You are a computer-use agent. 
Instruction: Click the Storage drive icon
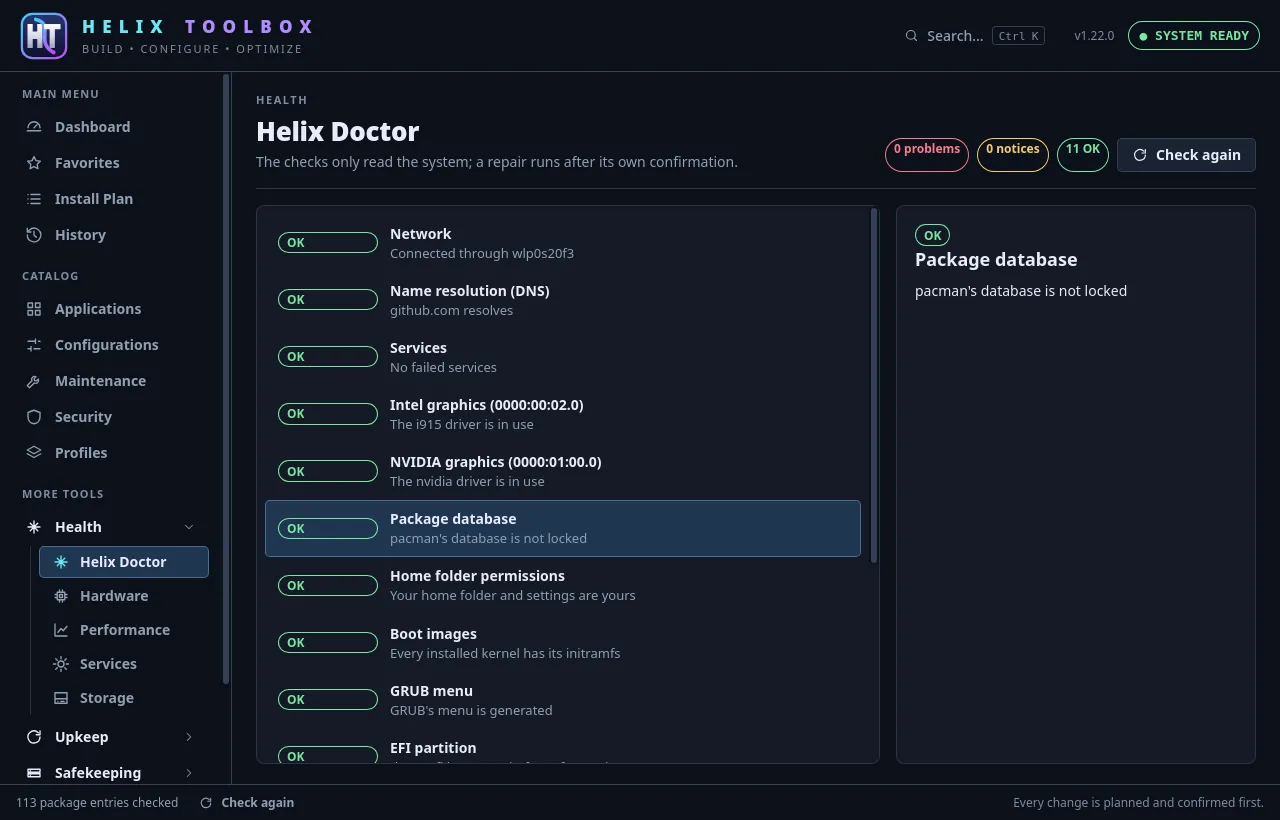coord(61,698)
